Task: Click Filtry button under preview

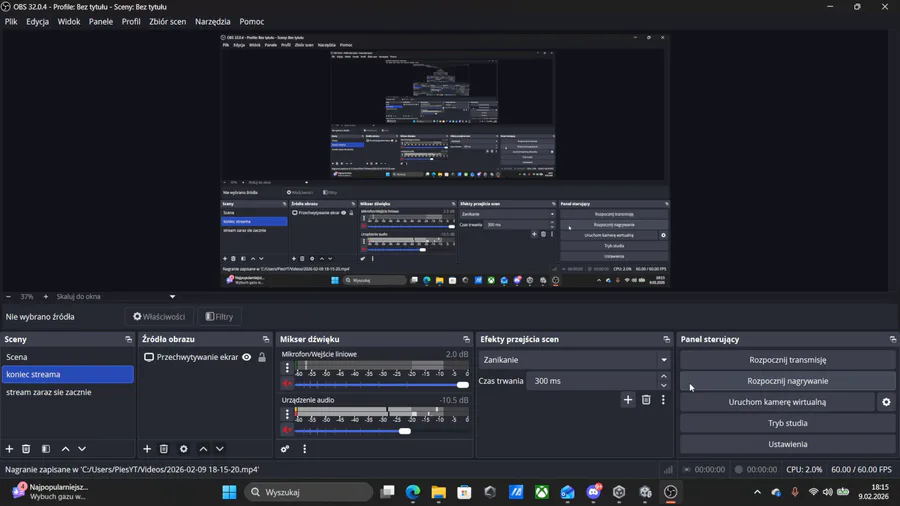Action: pos(219,316)
